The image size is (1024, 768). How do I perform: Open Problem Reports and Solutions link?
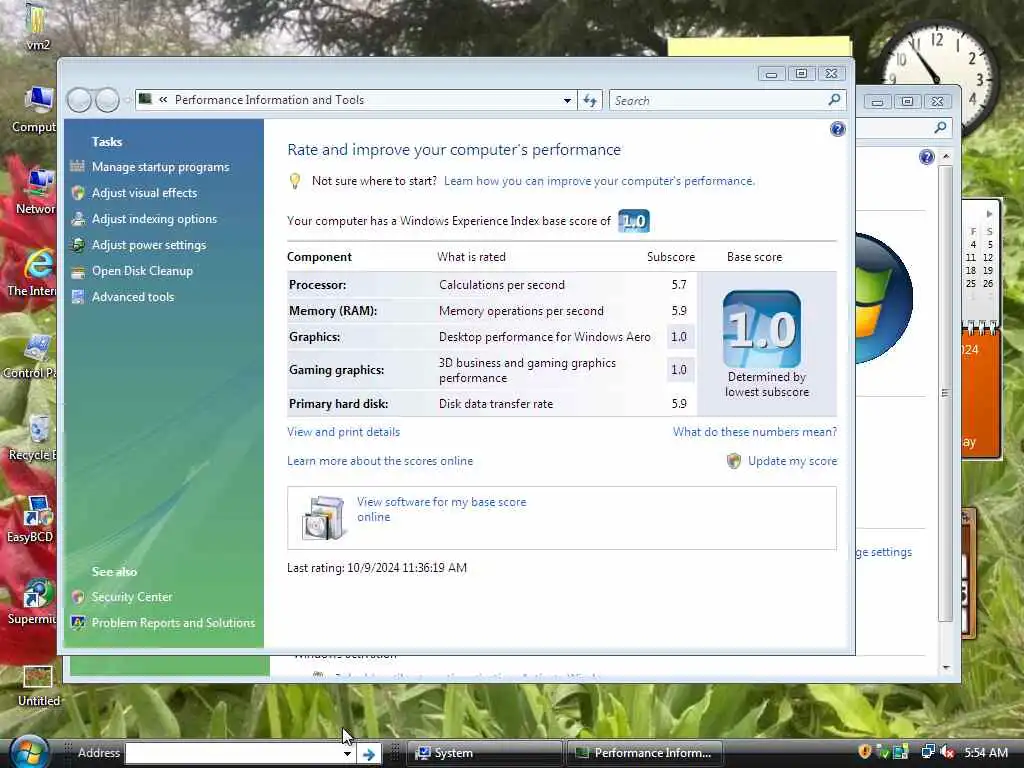173,623
